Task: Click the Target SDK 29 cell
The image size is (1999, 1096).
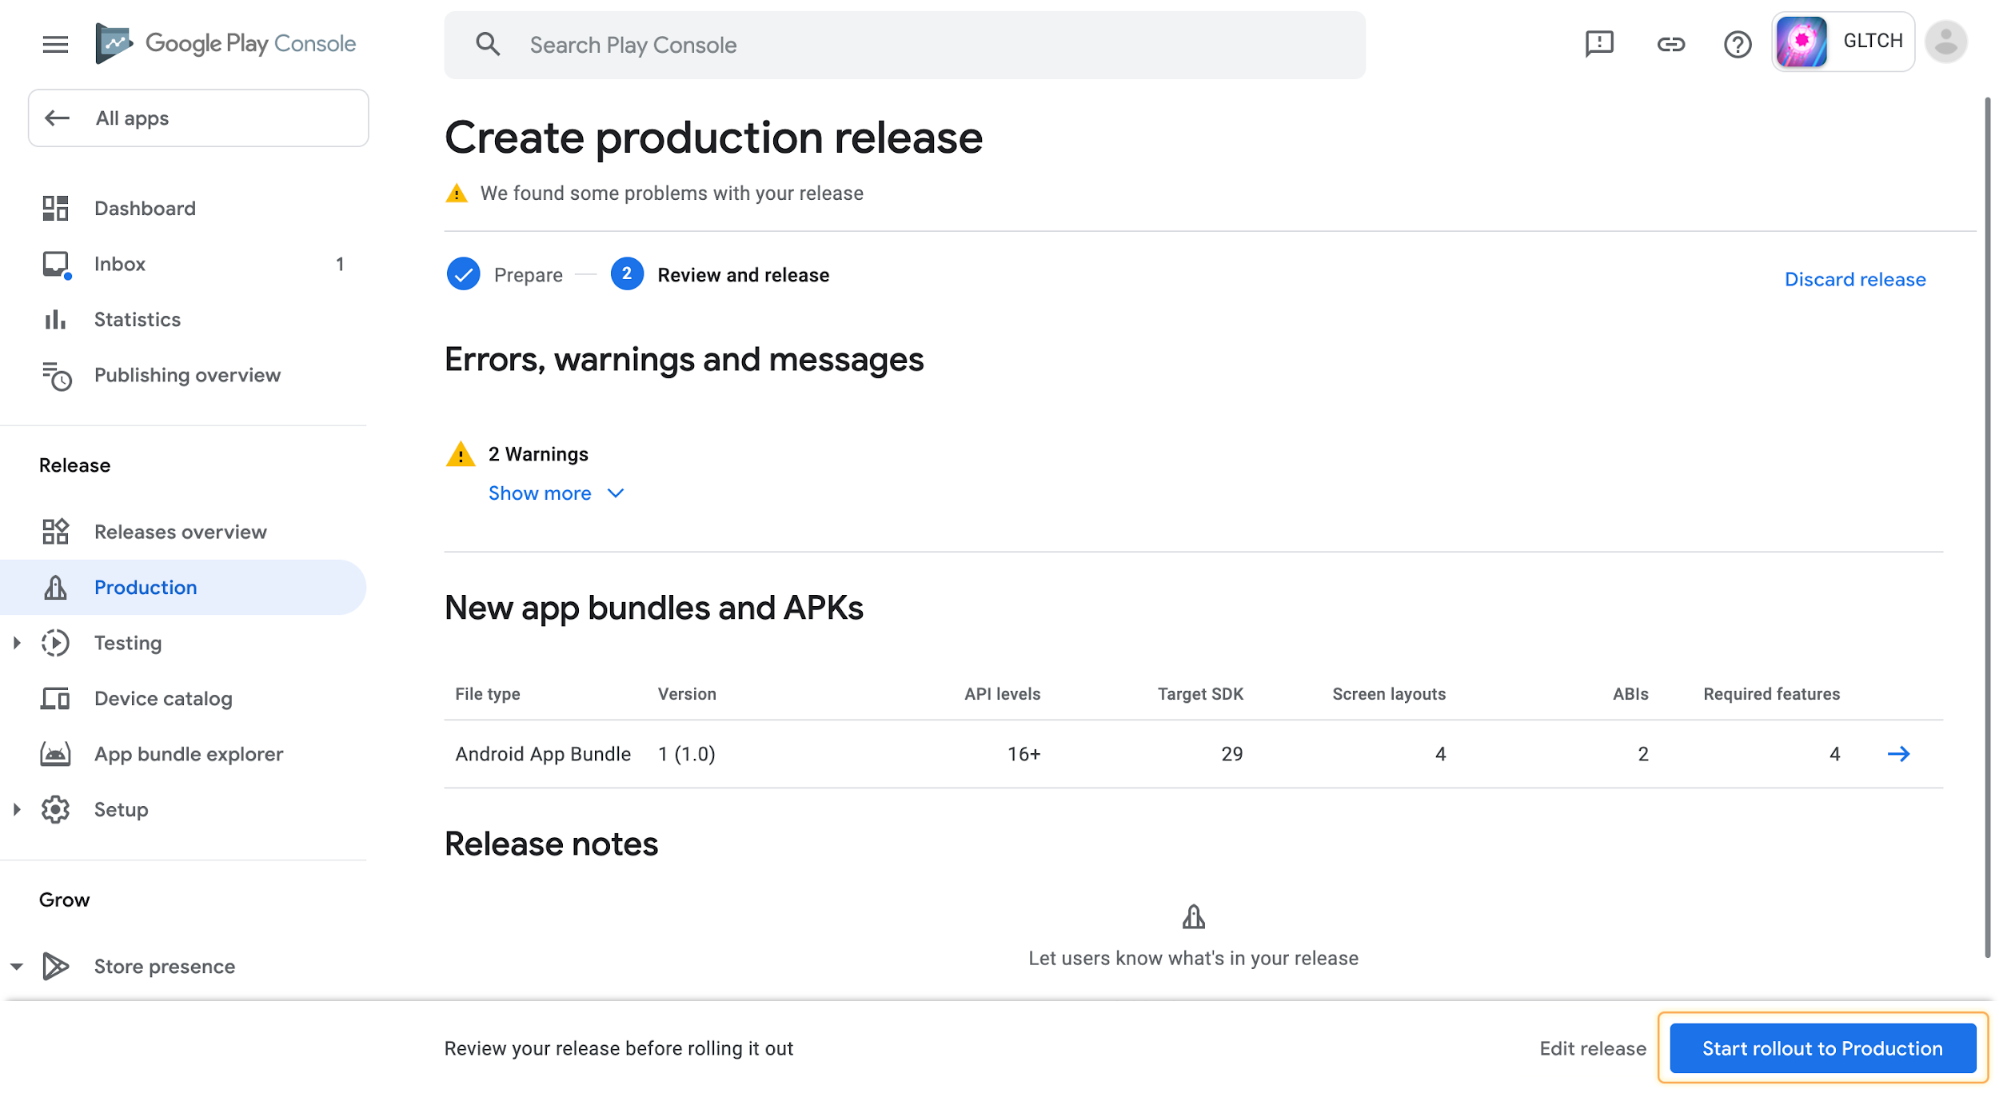Action: (x=1231, y=754)
